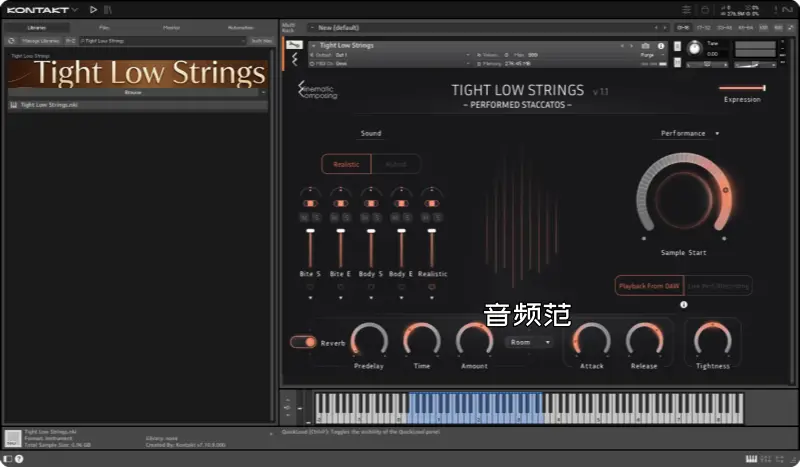This screenshot has height=467, width=800.
Task: Select Tight Low Strings.nki in the library list
Action: (x=50, y=104)
